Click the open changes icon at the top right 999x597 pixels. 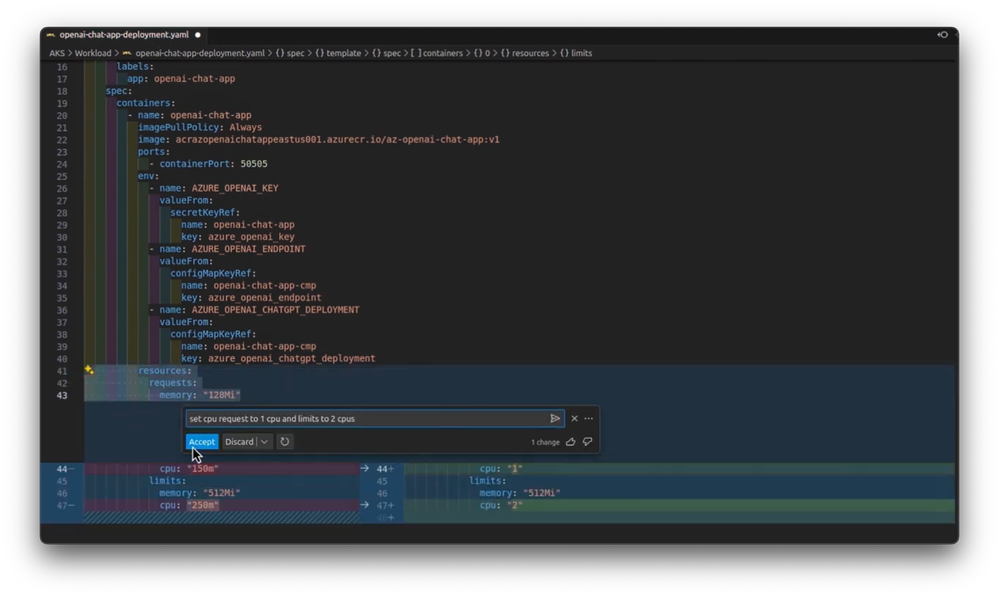(943, 34)
